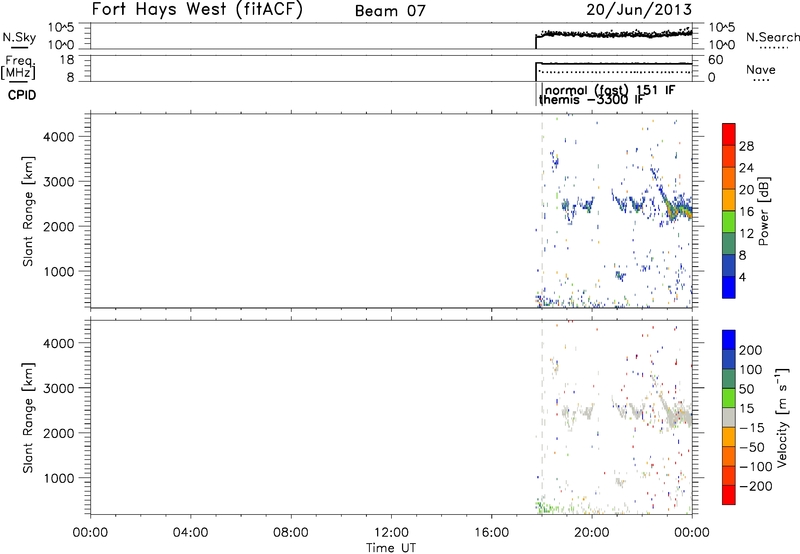Screen dimensions: 800x554
Task: Click the '16:00' time tick label
Action: tap(491, 533)
